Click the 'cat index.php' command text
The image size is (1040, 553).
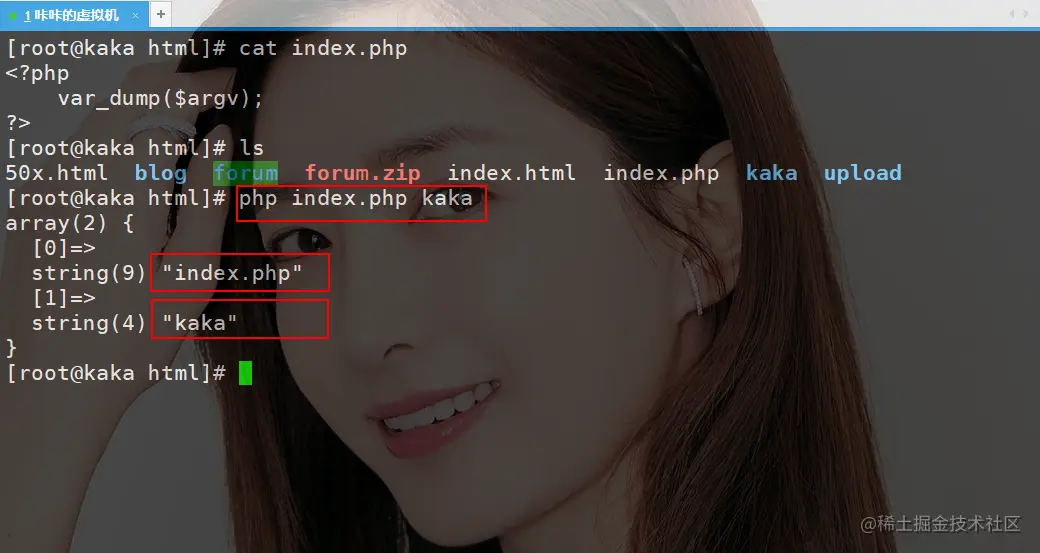tap(323, 48)
